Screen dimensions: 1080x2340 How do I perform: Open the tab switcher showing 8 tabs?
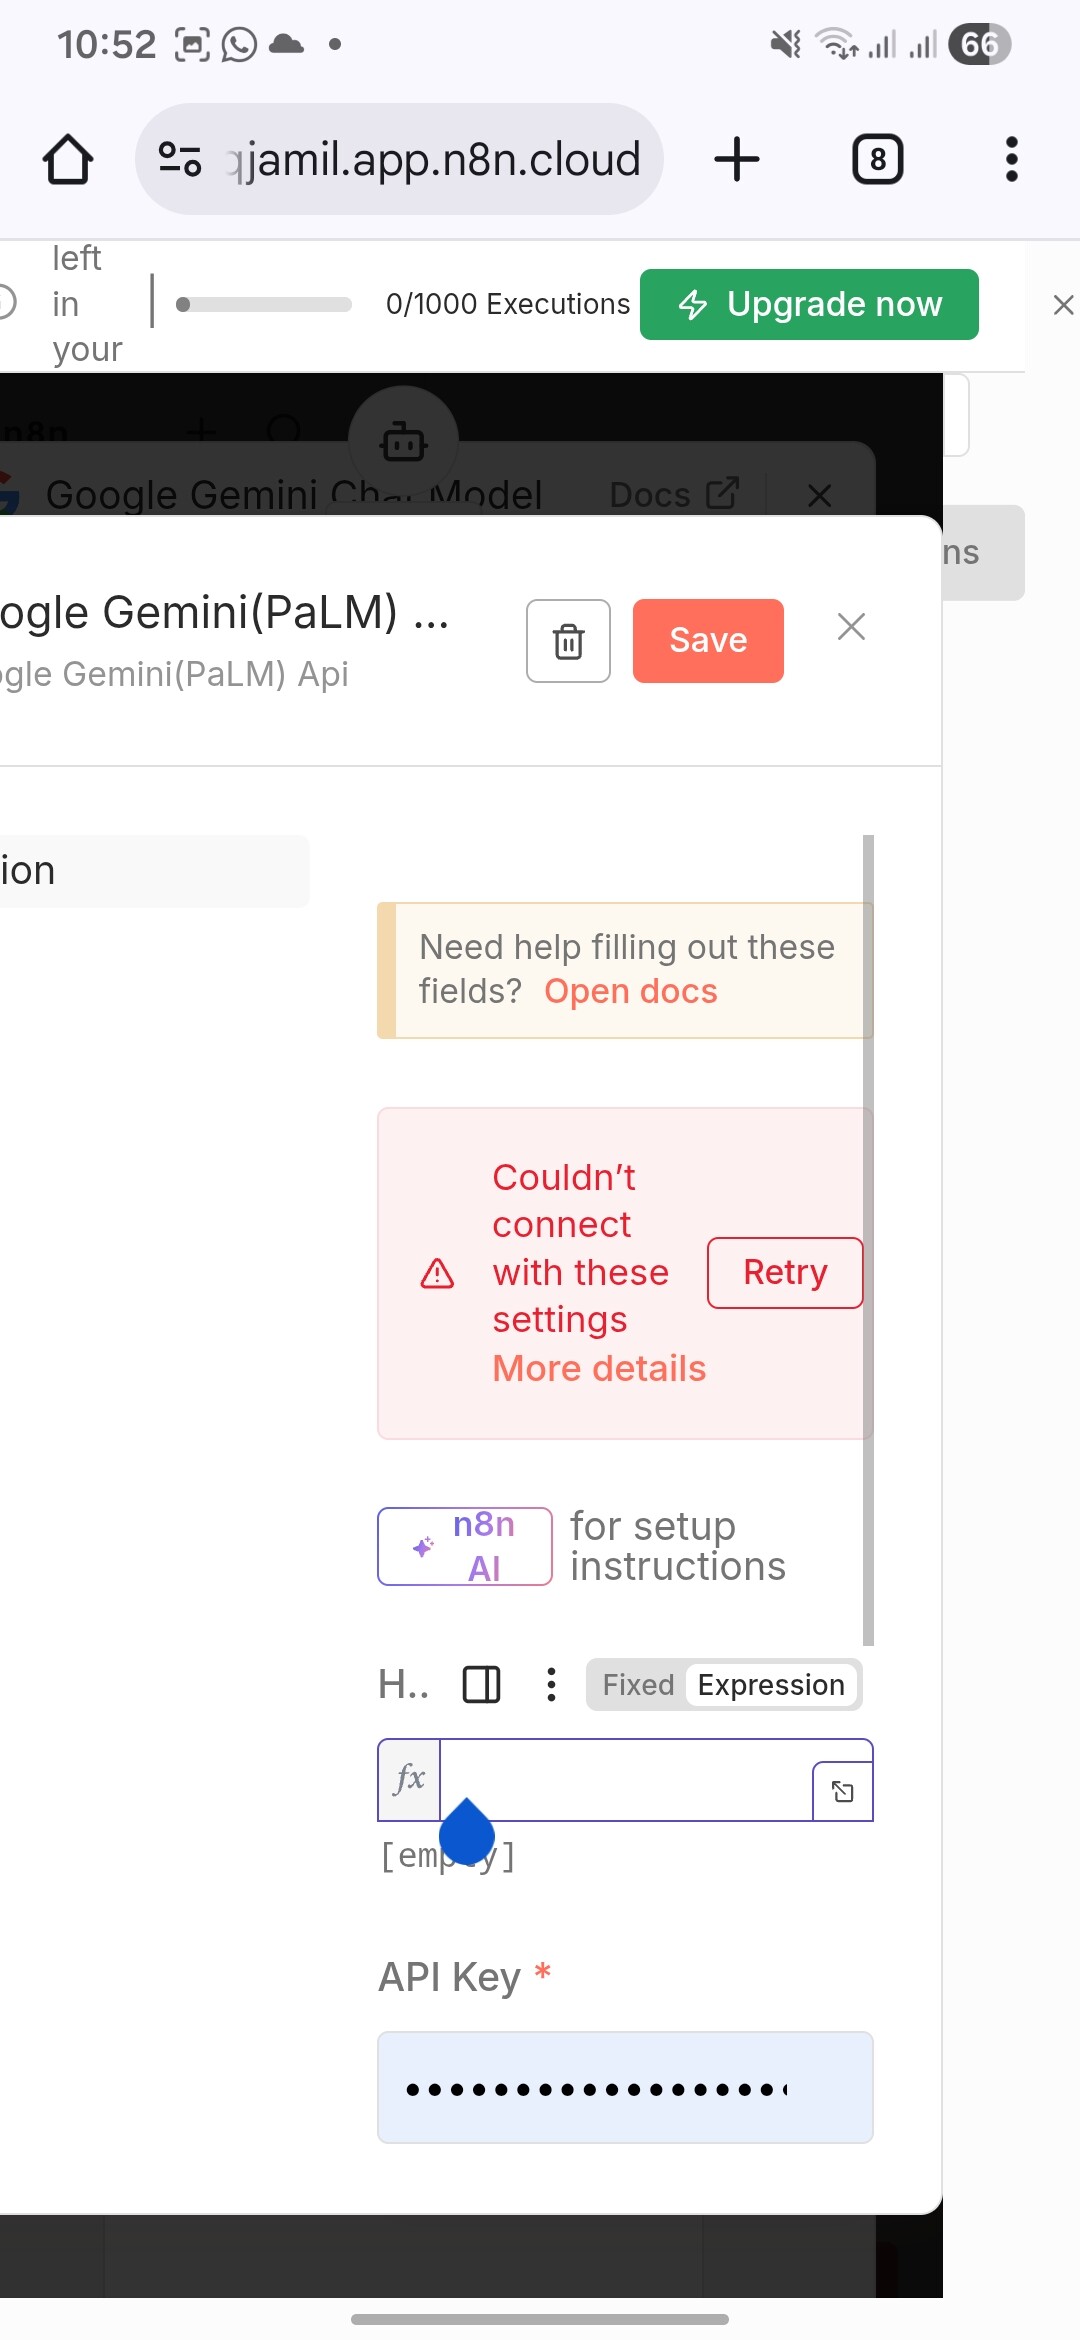[x=877, y=160]
